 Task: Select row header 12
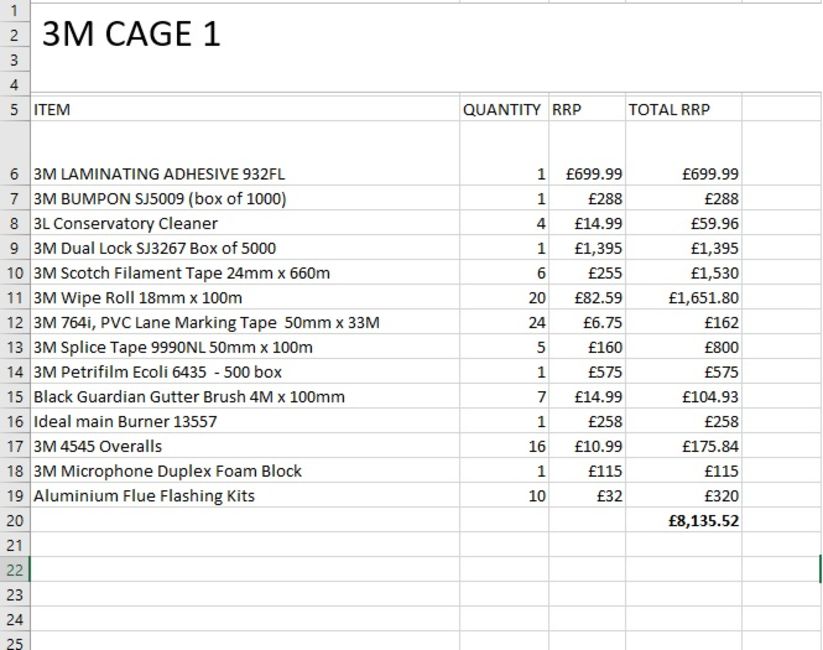[x=15, y=322]
